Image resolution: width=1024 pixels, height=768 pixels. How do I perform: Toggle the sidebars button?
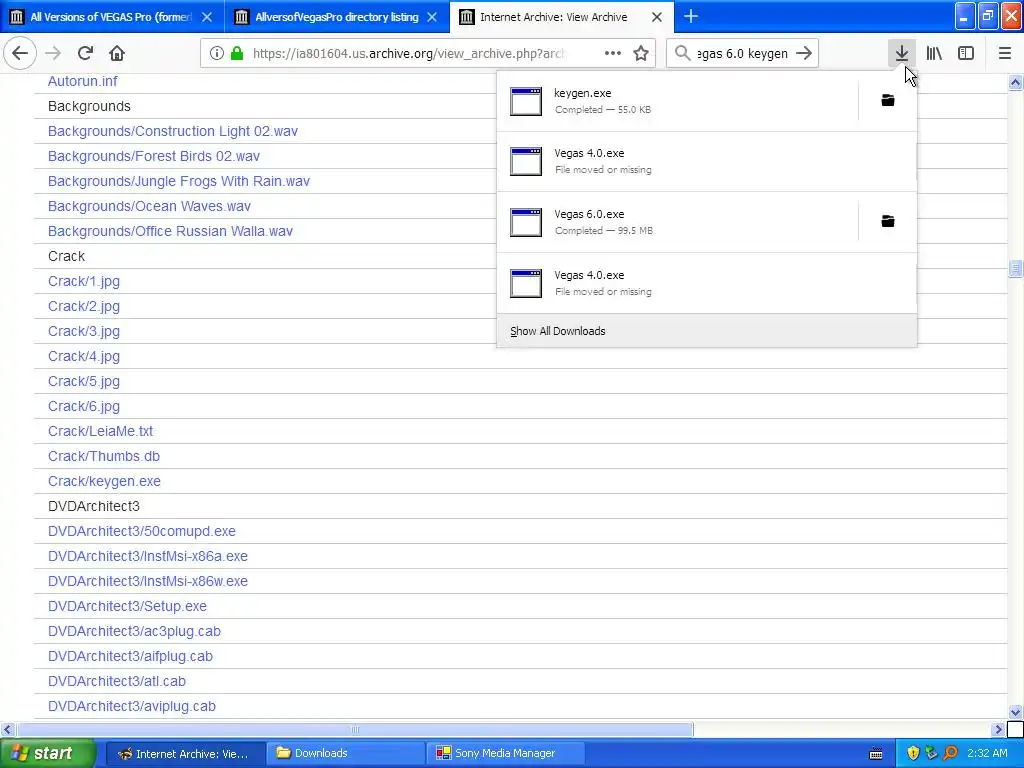coord(966,53)
